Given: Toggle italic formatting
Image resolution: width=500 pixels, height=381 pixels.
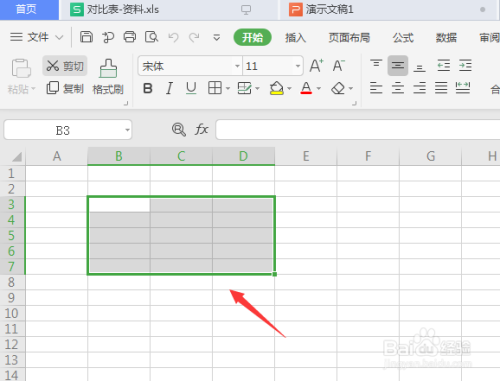Looking at the screenshot, I should 169,89.
